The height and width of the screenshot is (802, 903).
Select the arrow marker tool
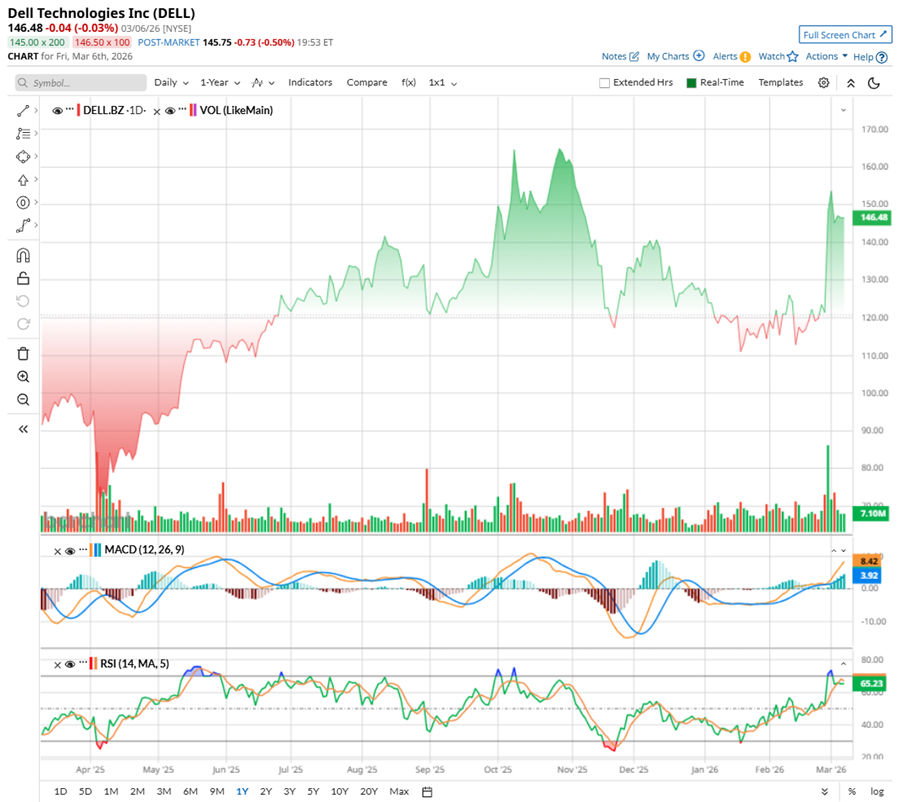click(22, 180)
